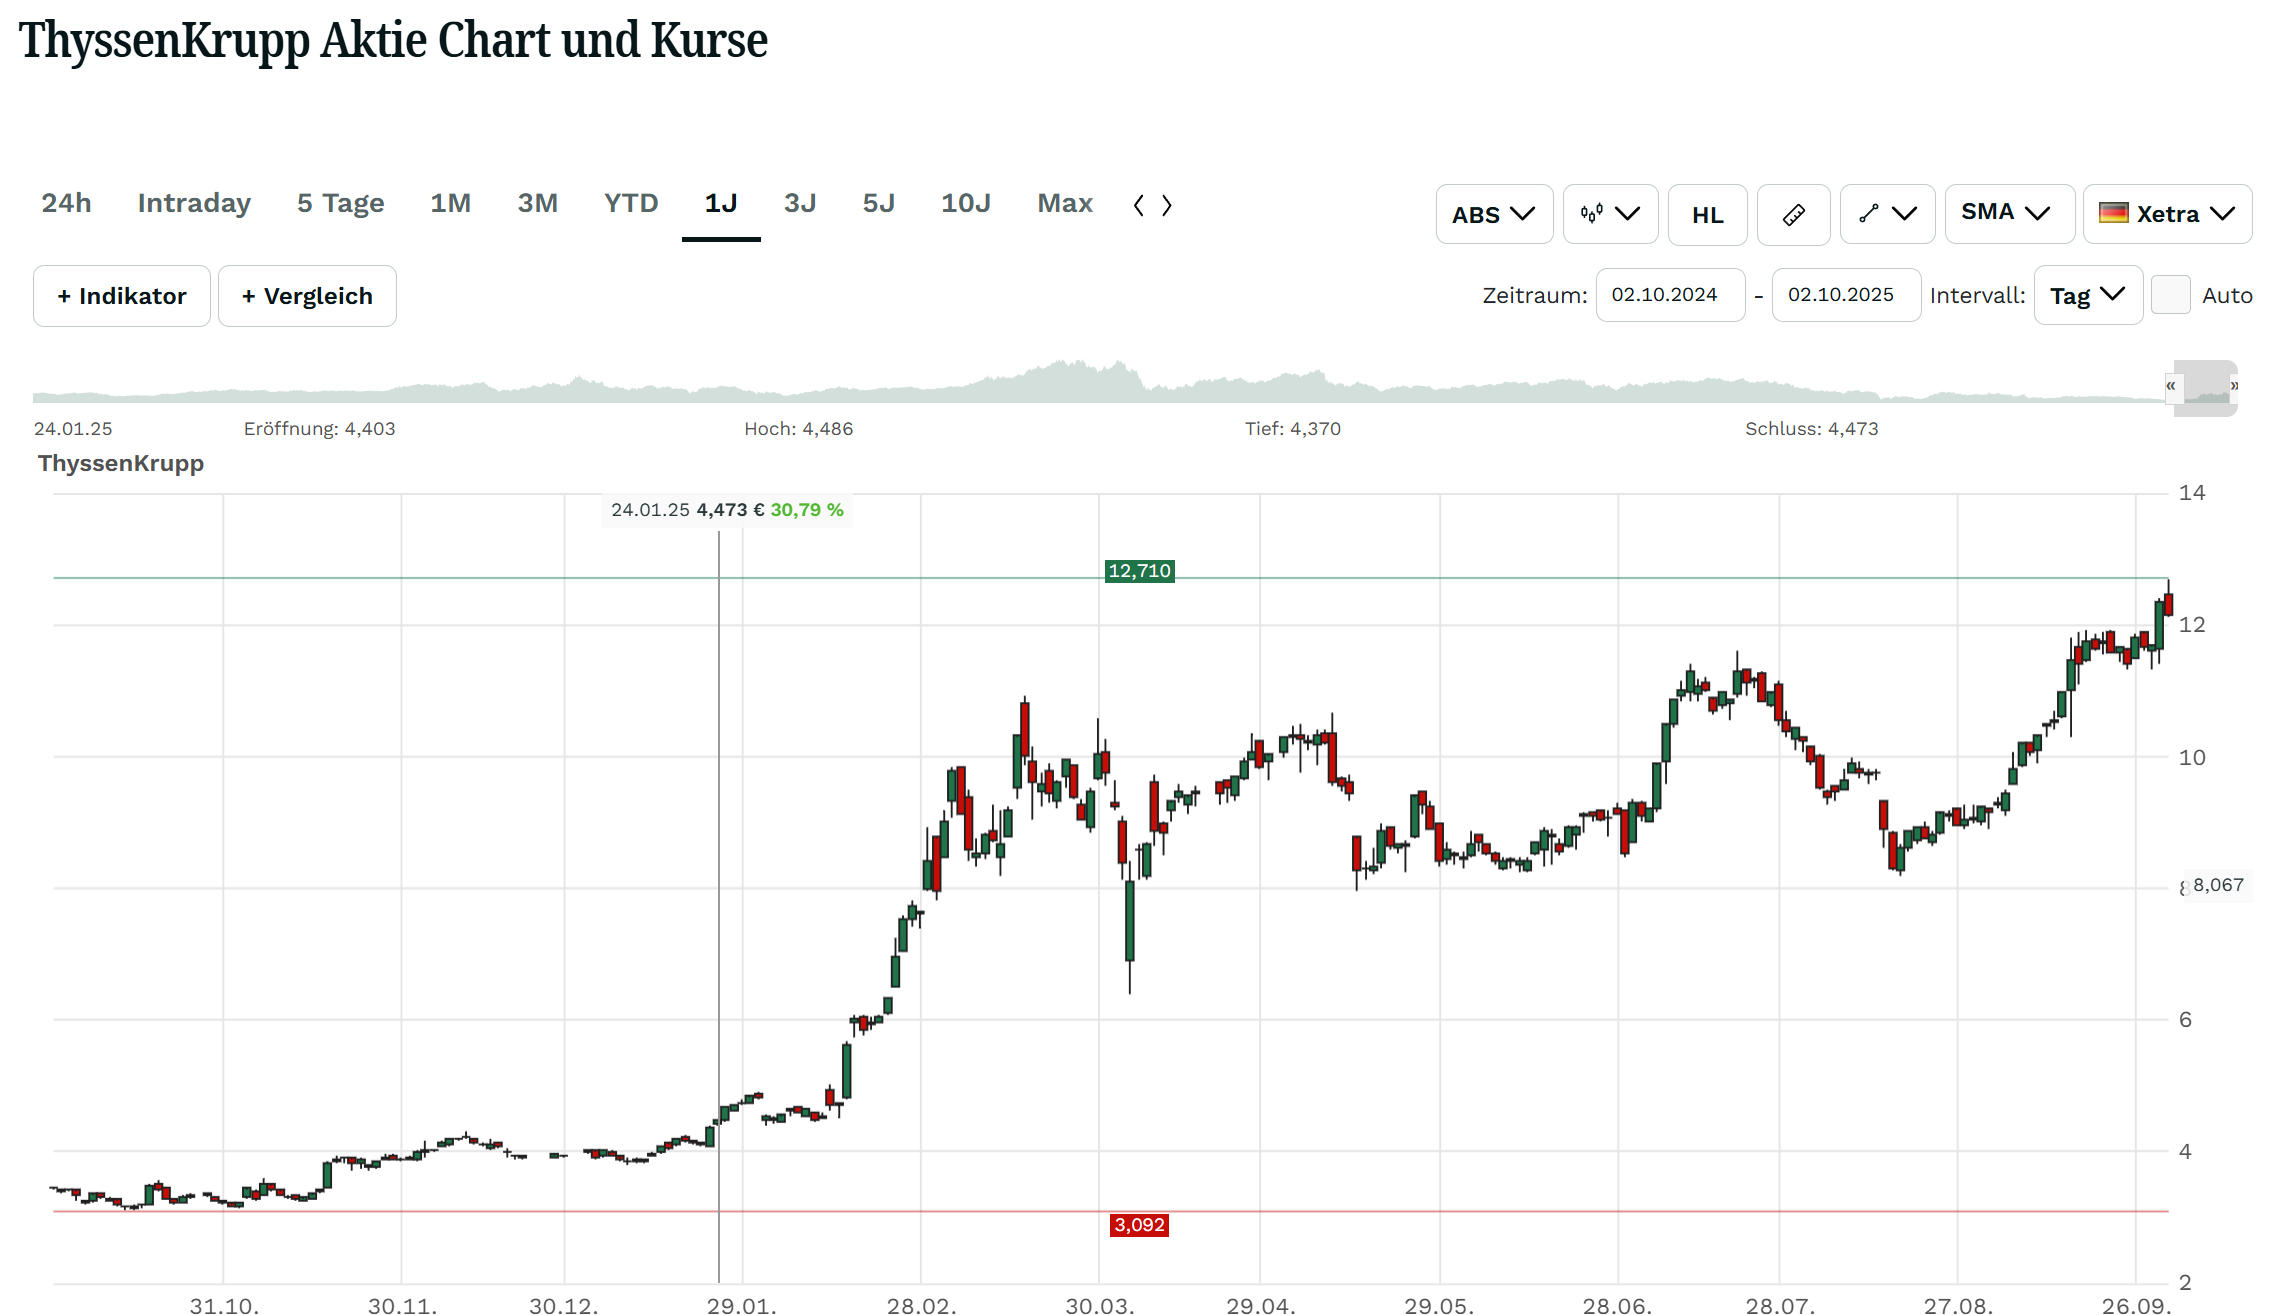Switch to the 5J time range tab
Image resolution: width=2269 pixels, height=1315 pixels.
coord(878,203)
